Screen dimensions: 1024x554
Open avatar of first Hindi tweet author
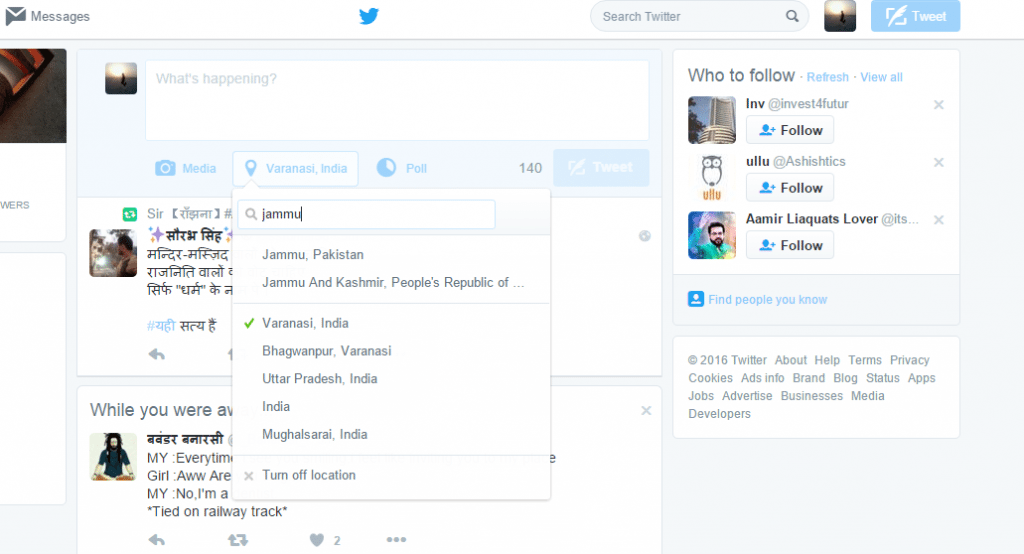[114, 253]
